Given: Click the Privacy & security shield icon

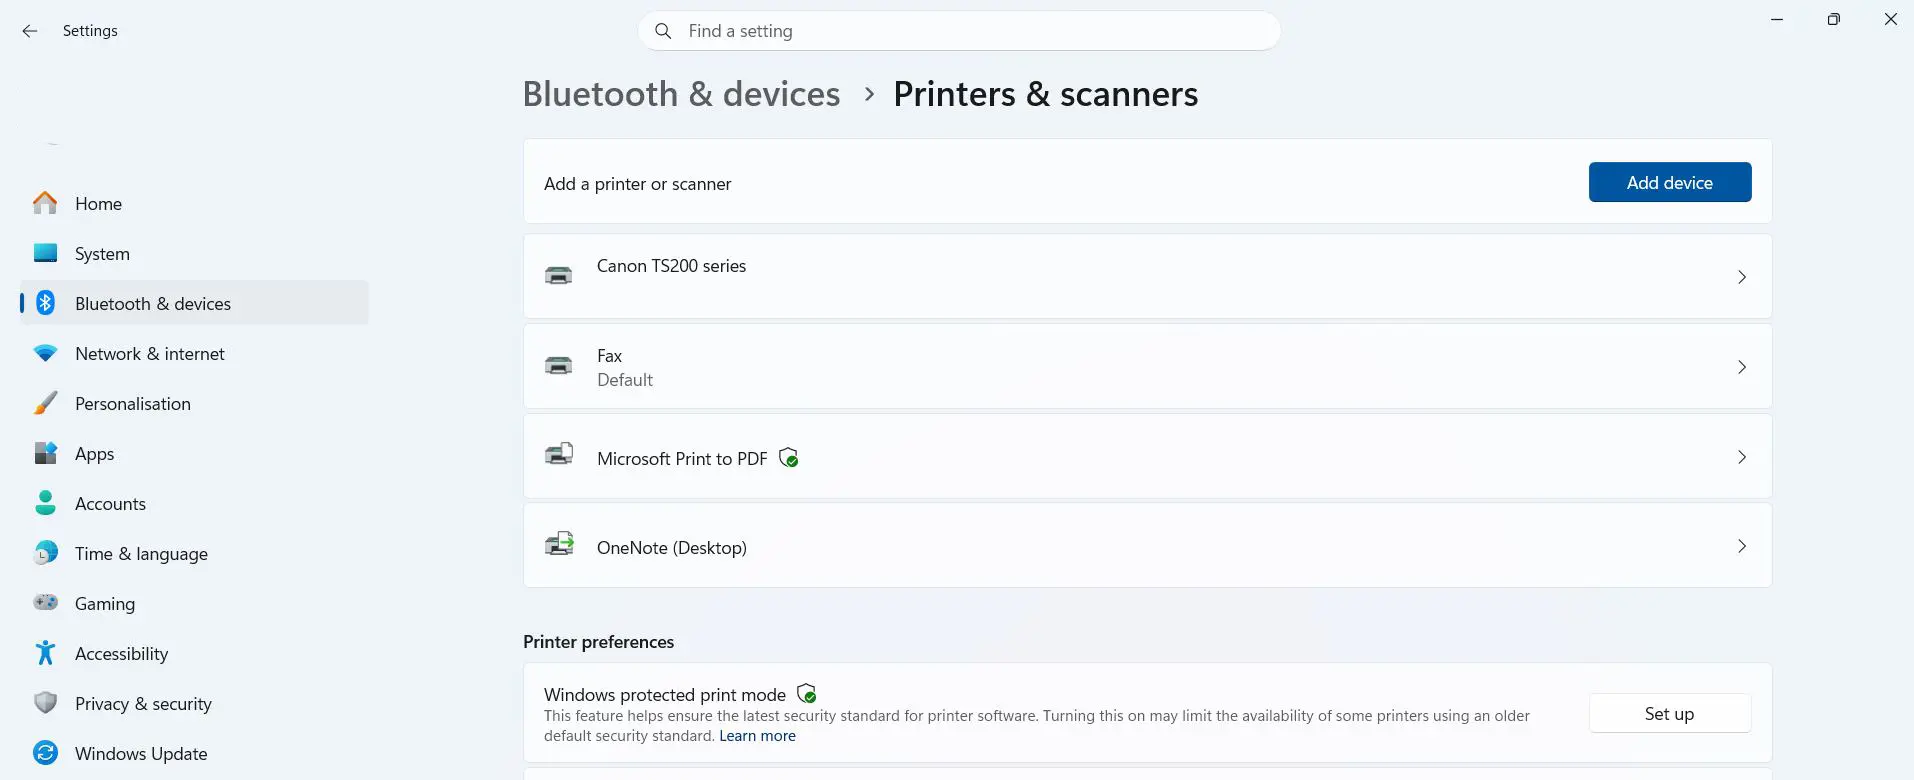Looking at the screenshot, I should point(45,703).
